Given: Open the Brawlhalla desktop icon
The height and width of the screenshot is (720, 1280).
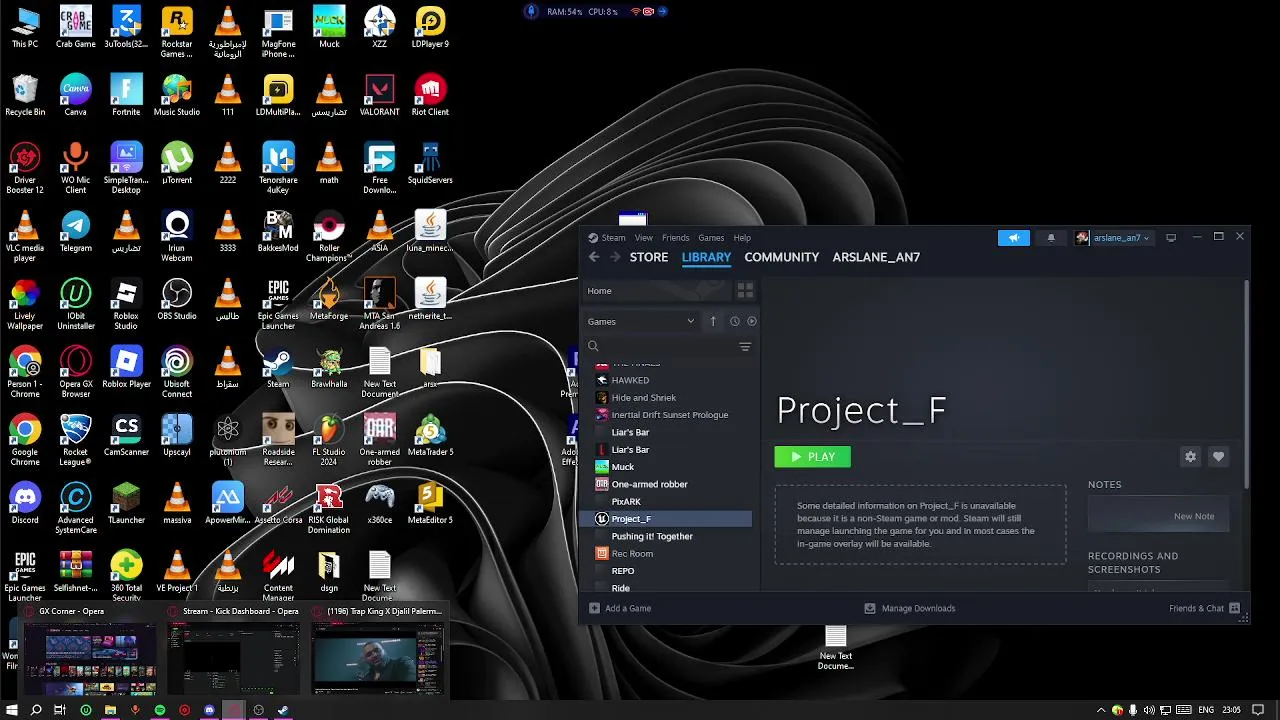Looking at the screenshot, I should pyautogui.click(x=329, y=368).
